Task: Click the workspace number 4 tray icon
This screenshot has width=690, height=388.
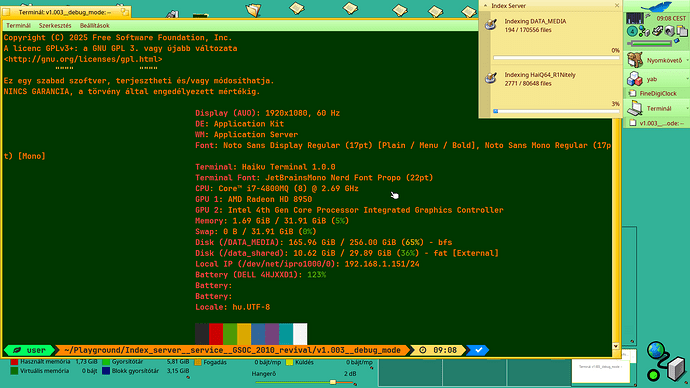Action: [632, 31]
